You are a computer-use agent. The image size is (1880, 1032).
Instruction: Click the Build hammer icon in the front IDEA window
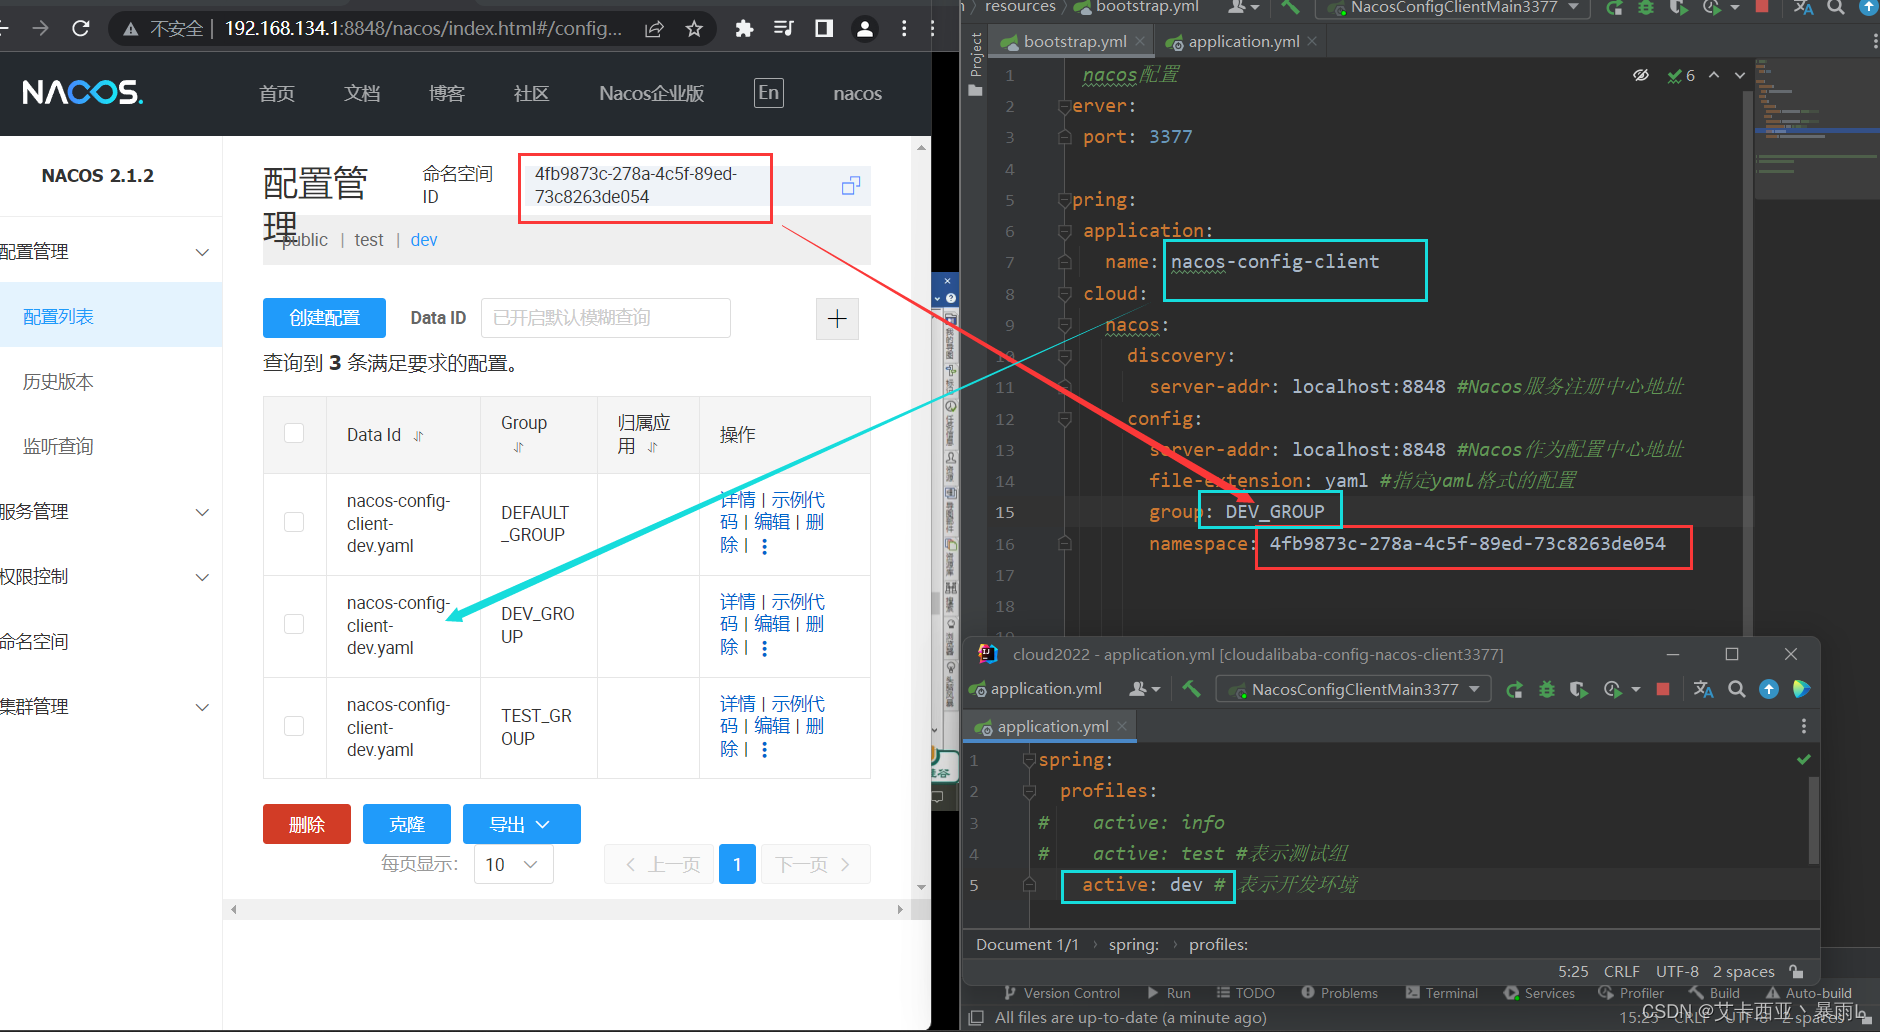pyautogui.click(x=1191, y=689)
